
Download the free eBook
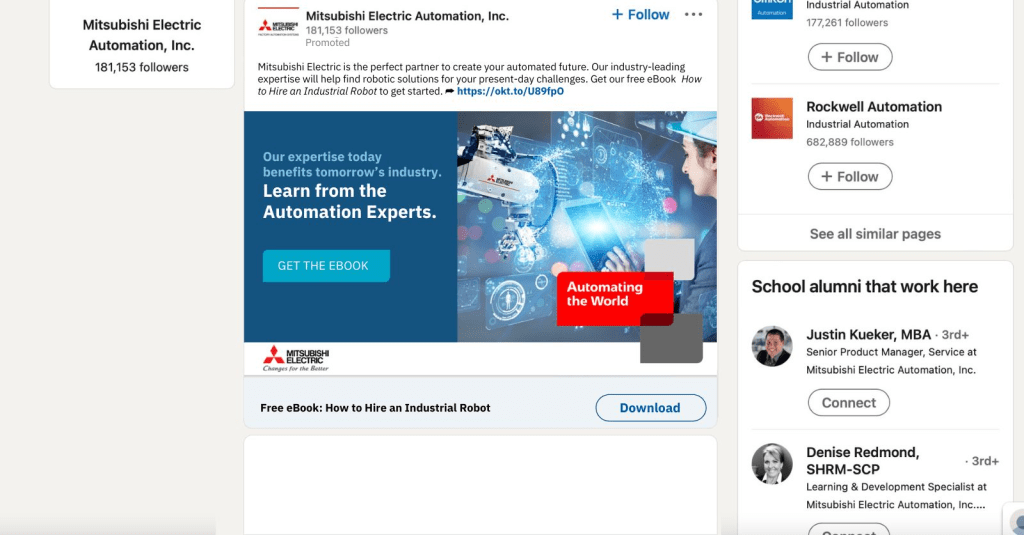pyautogui.click(x=650, y=408)
